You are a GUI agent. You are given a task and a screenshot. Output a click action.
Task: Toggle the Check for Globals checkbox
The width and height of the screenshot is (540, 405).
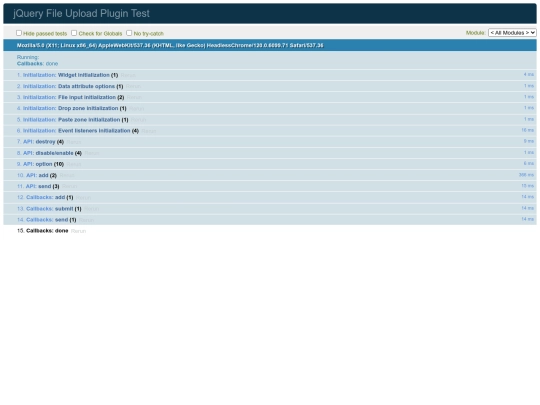(74, 33)
